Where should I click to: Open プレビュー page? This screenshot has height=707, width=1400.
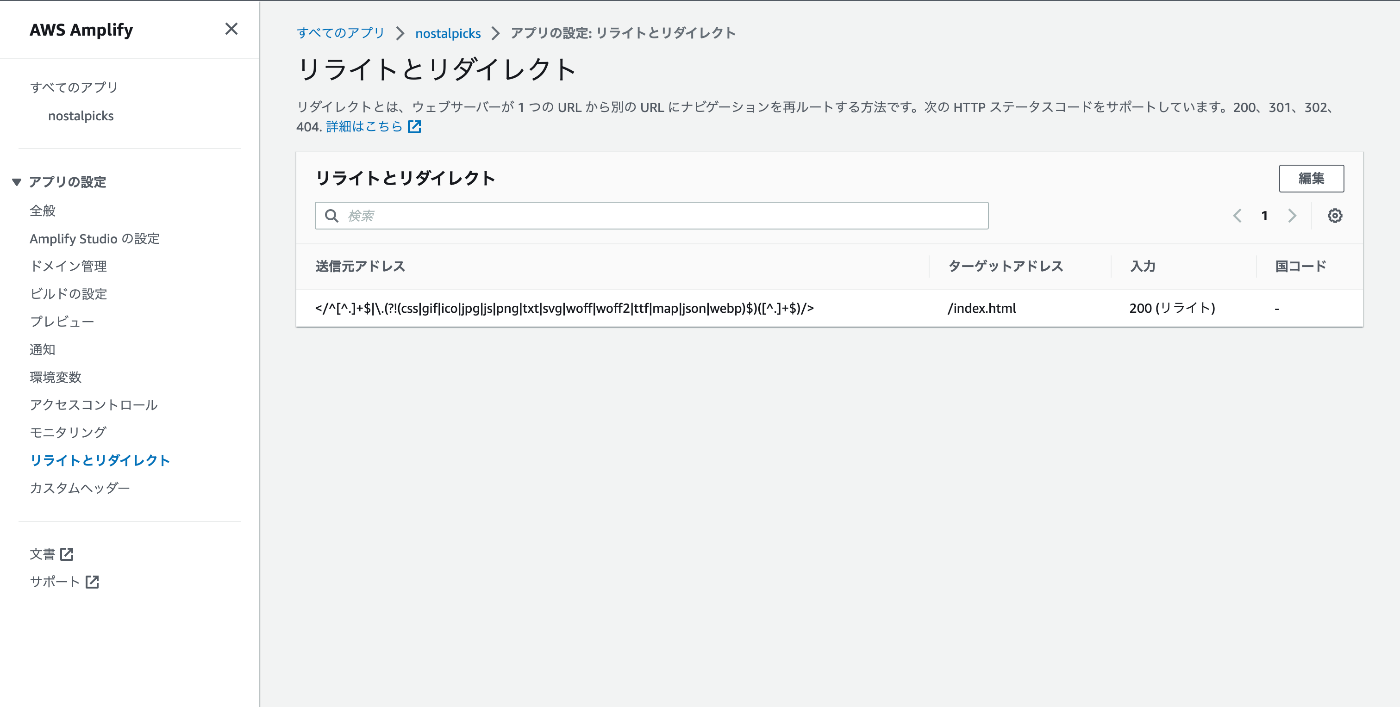62,322
